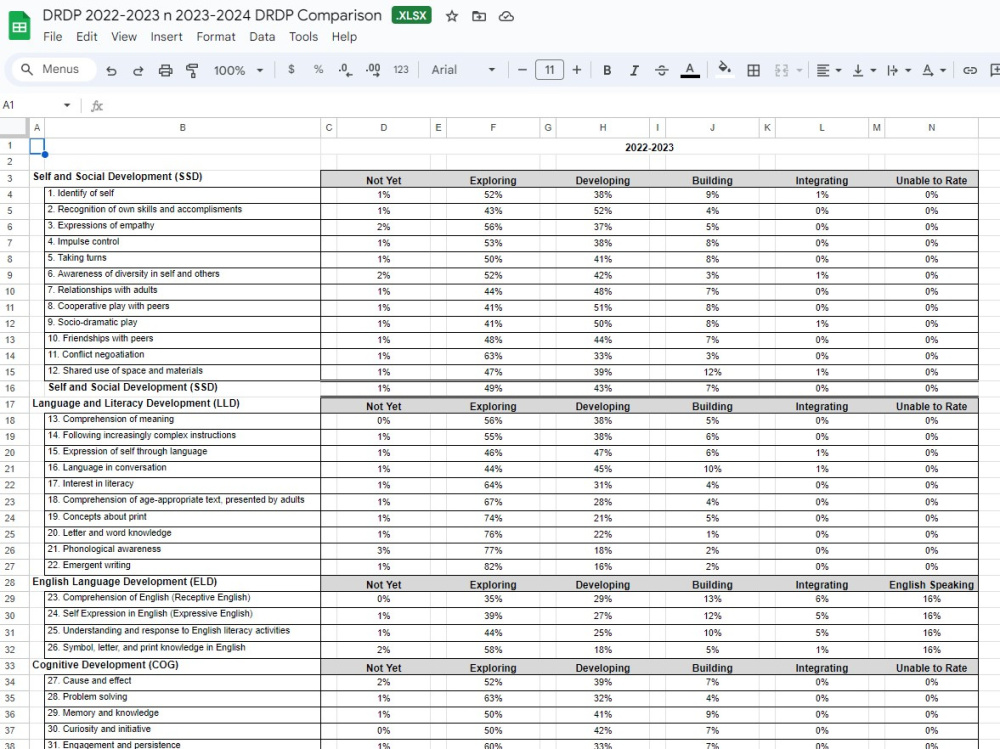Click the Print icon

point(165,70)
